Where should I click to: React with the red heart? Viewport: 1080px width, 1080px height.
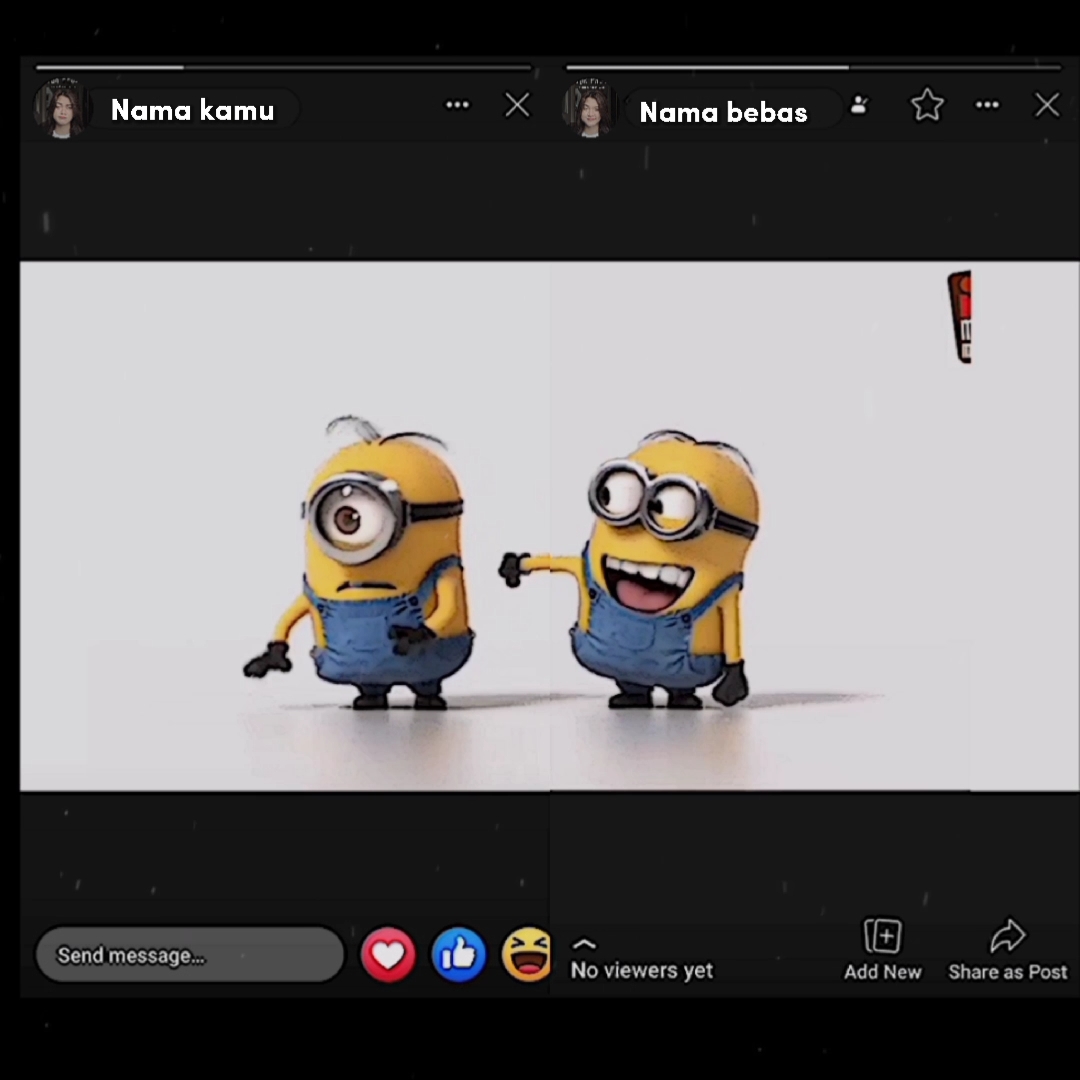pyautogui.click(x=388, y=955)
